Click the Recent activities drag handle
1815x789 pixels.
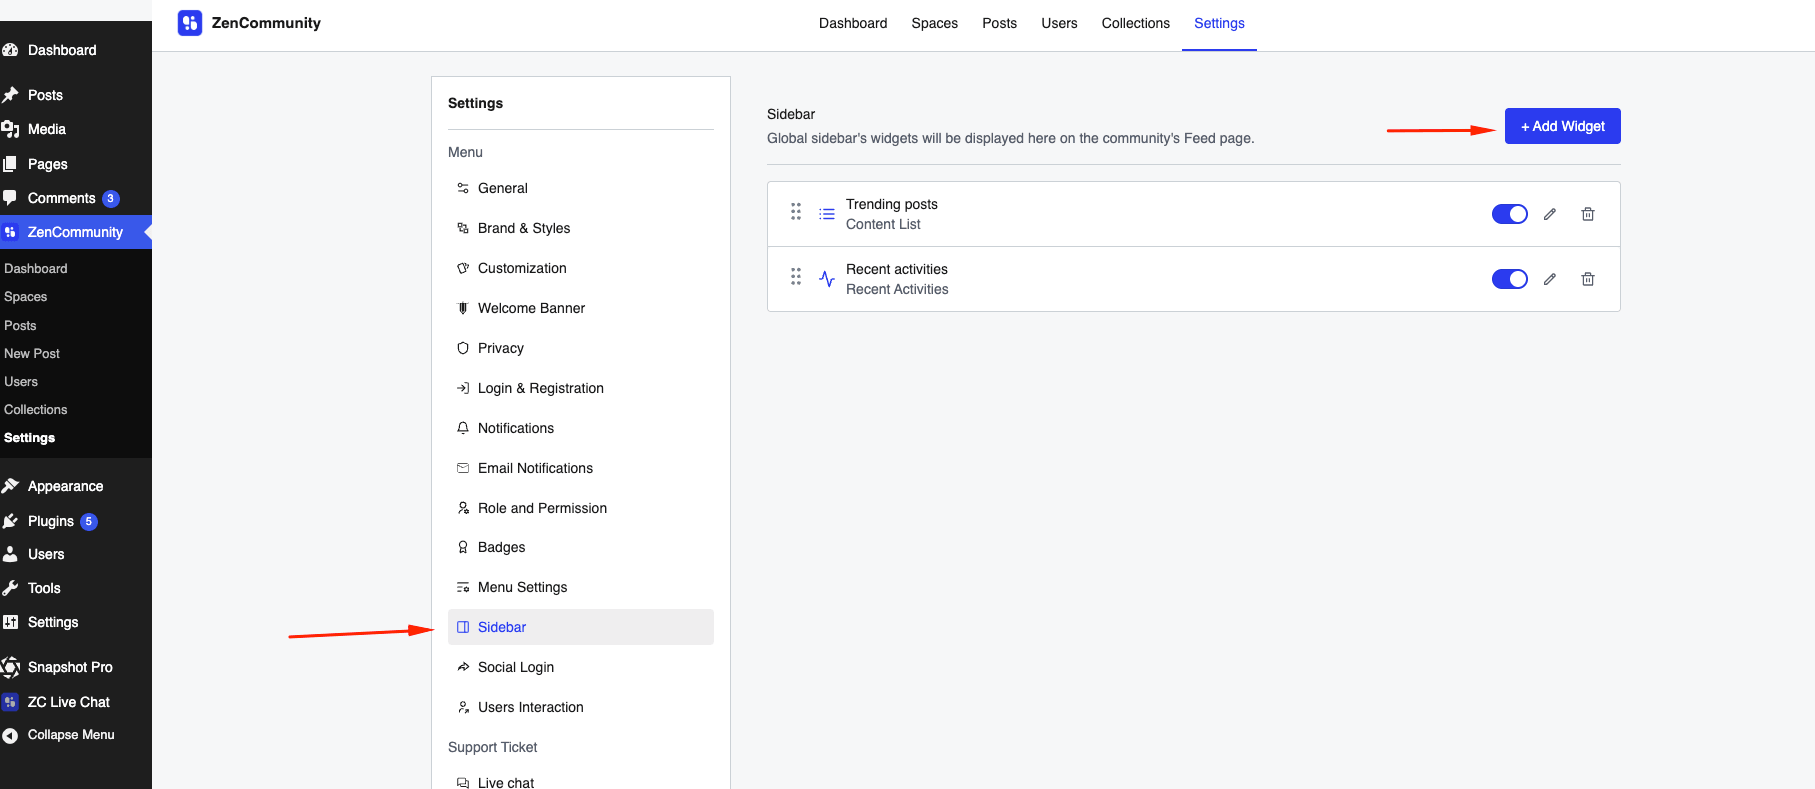coord(796,276)
